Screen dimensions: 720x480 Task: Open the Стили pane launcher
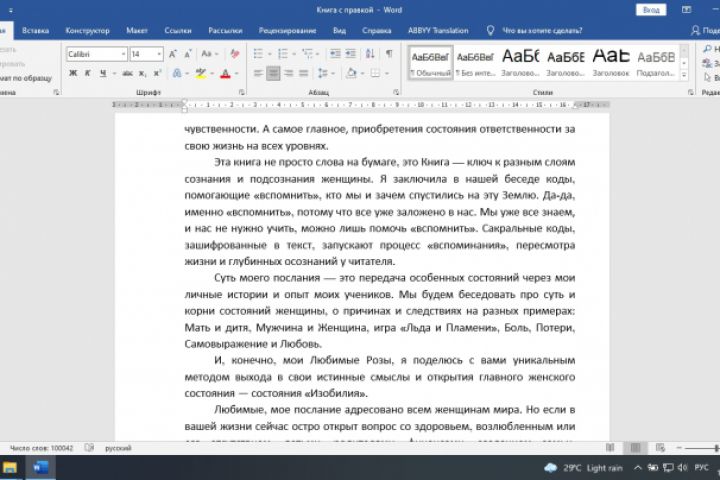[691, 92]
